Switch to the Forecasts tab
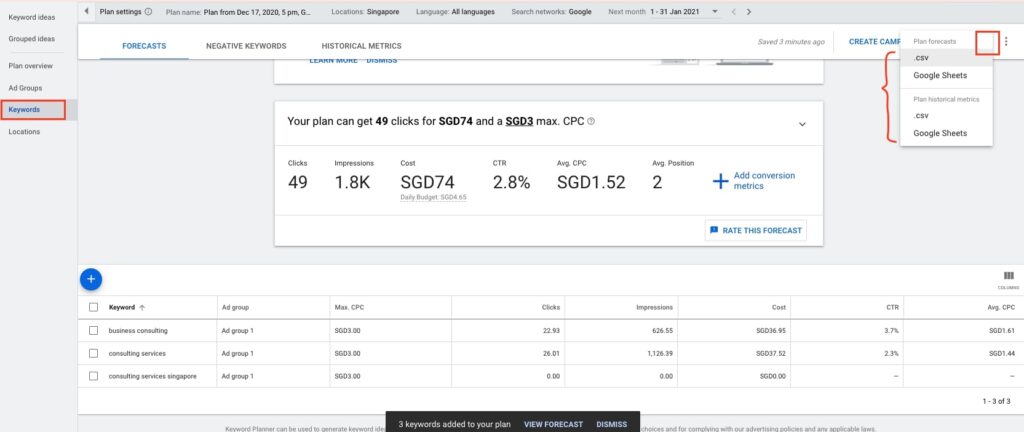Image resolution: width=1024 pixels, height=432 pixels. [x=144, y=46]
